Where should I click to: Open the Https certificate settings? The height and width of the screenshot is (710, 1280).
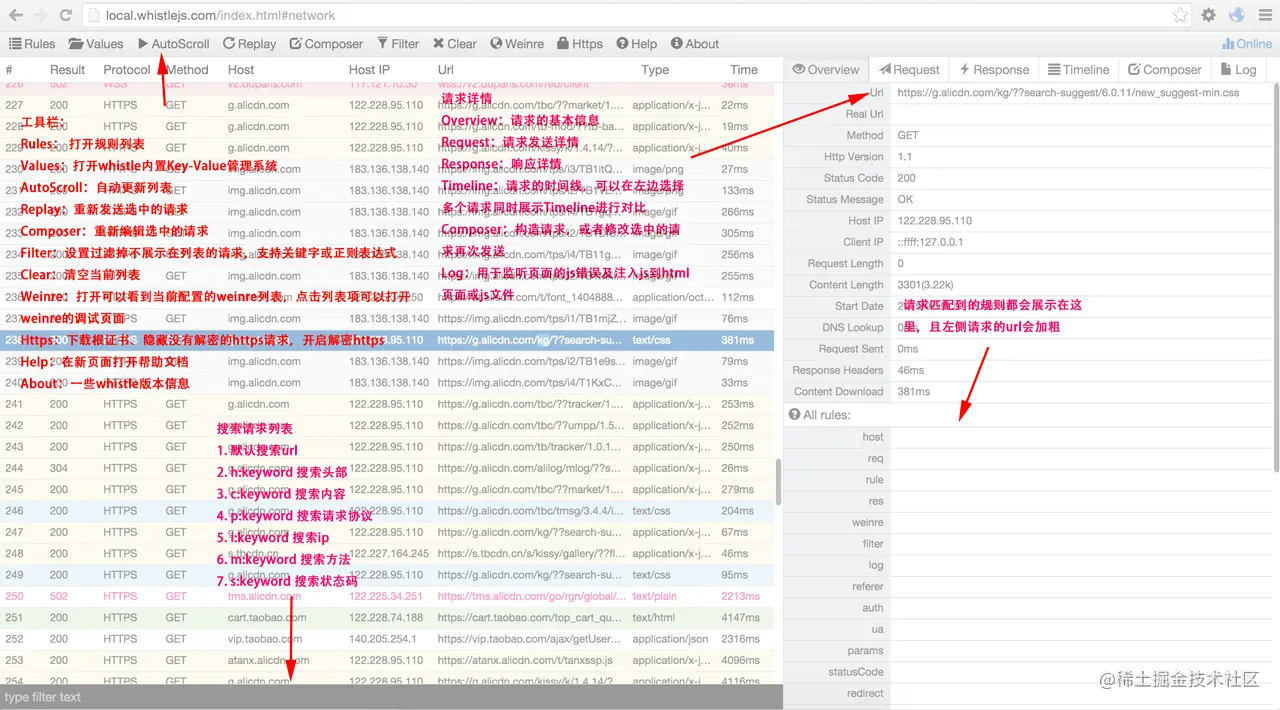coord(580,44)
